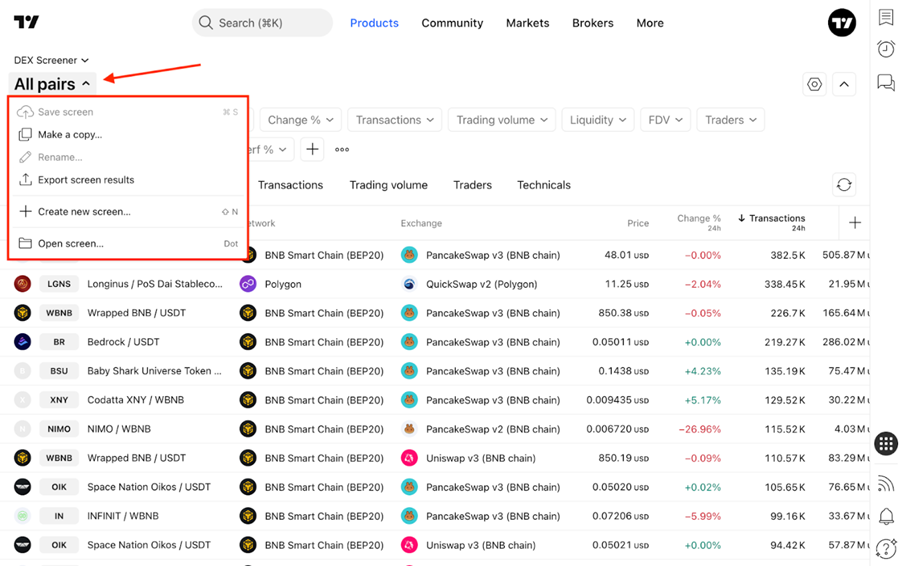
Task: Click the PancakeSwap v2 icon in NIMO row
Action: [x=409, y=429]
